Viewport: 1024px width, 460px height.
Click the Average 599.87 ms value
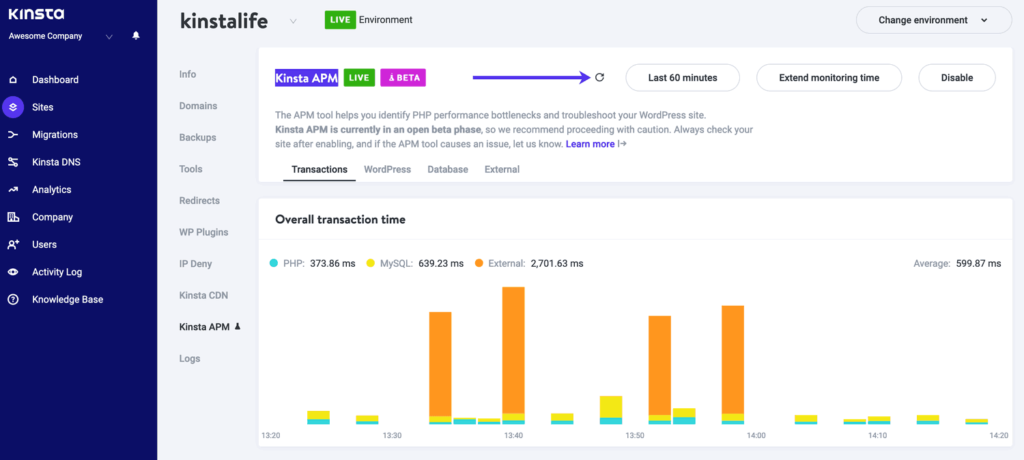pos(977,263)
